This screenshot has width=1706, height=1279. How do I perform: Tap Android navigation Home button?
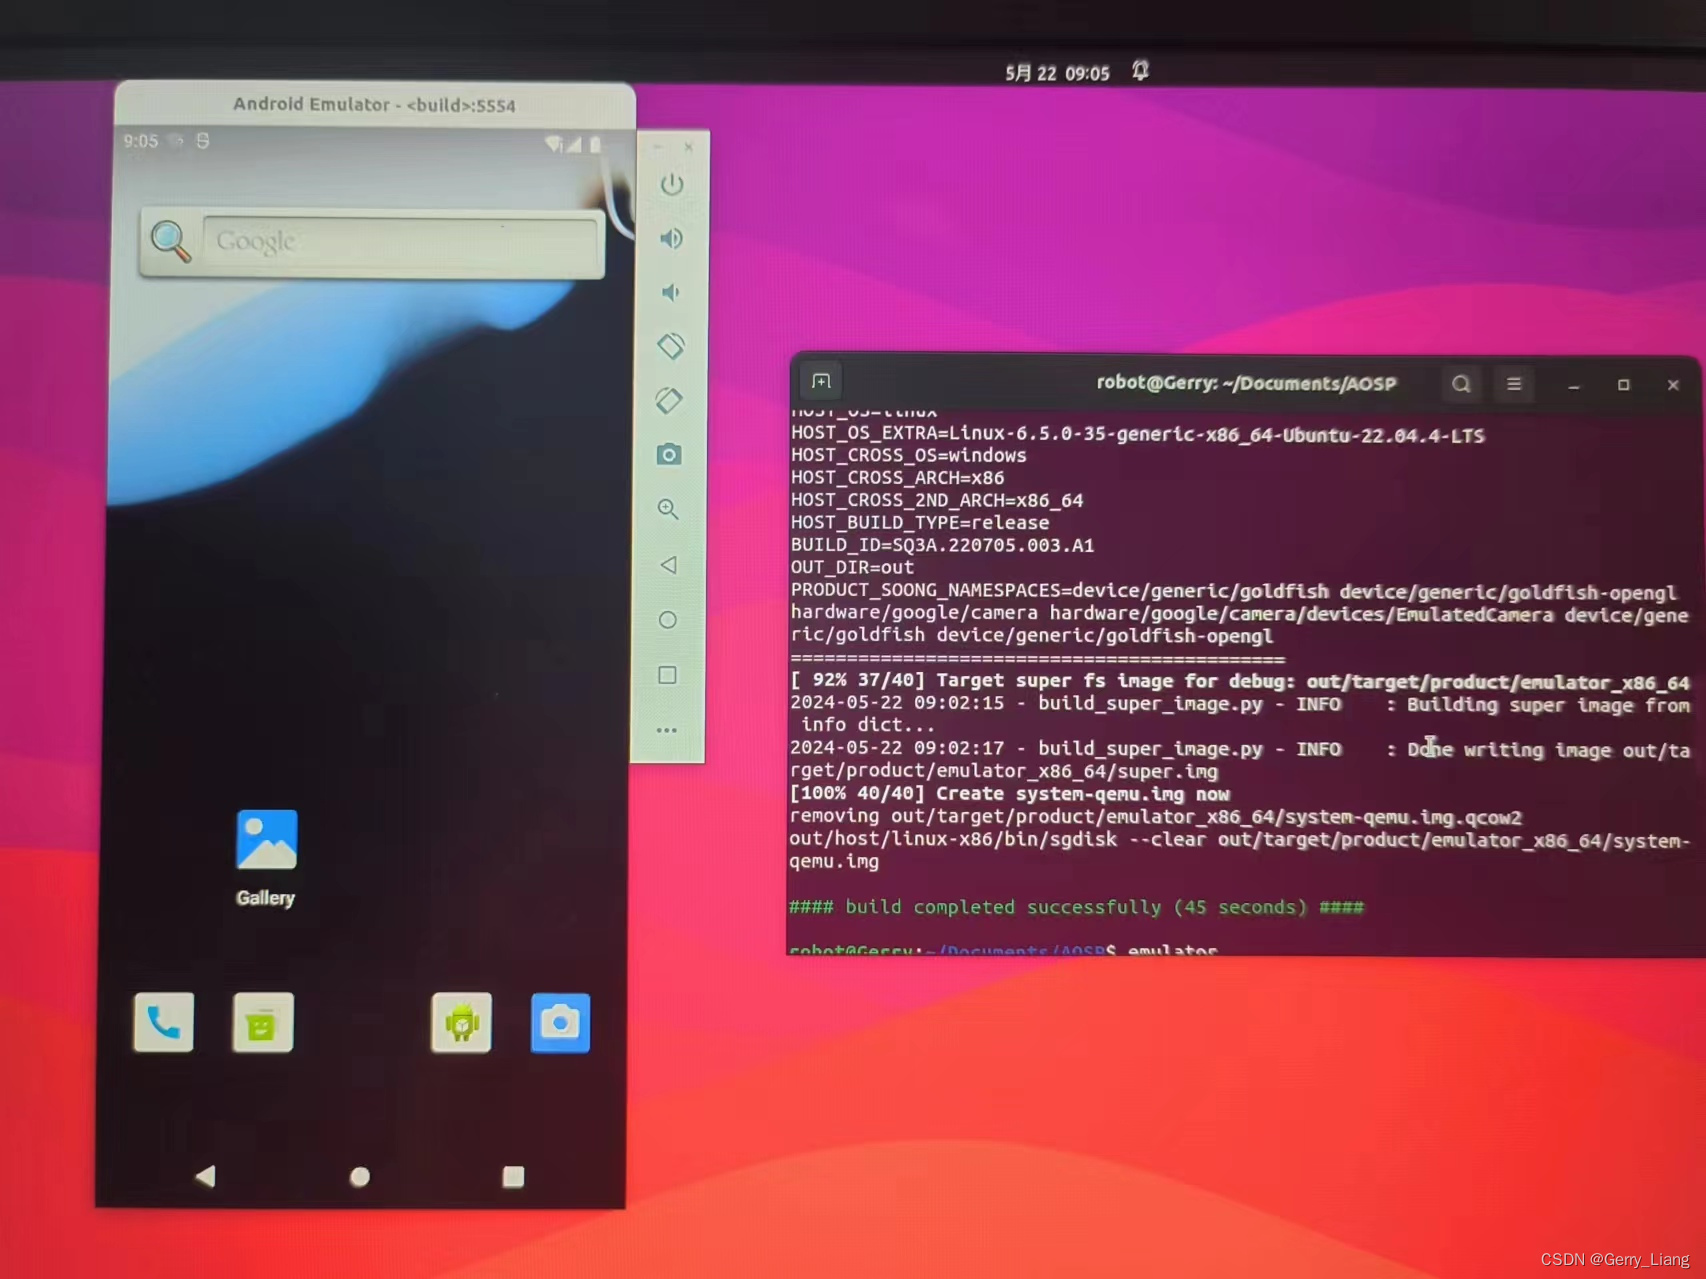360,1177
